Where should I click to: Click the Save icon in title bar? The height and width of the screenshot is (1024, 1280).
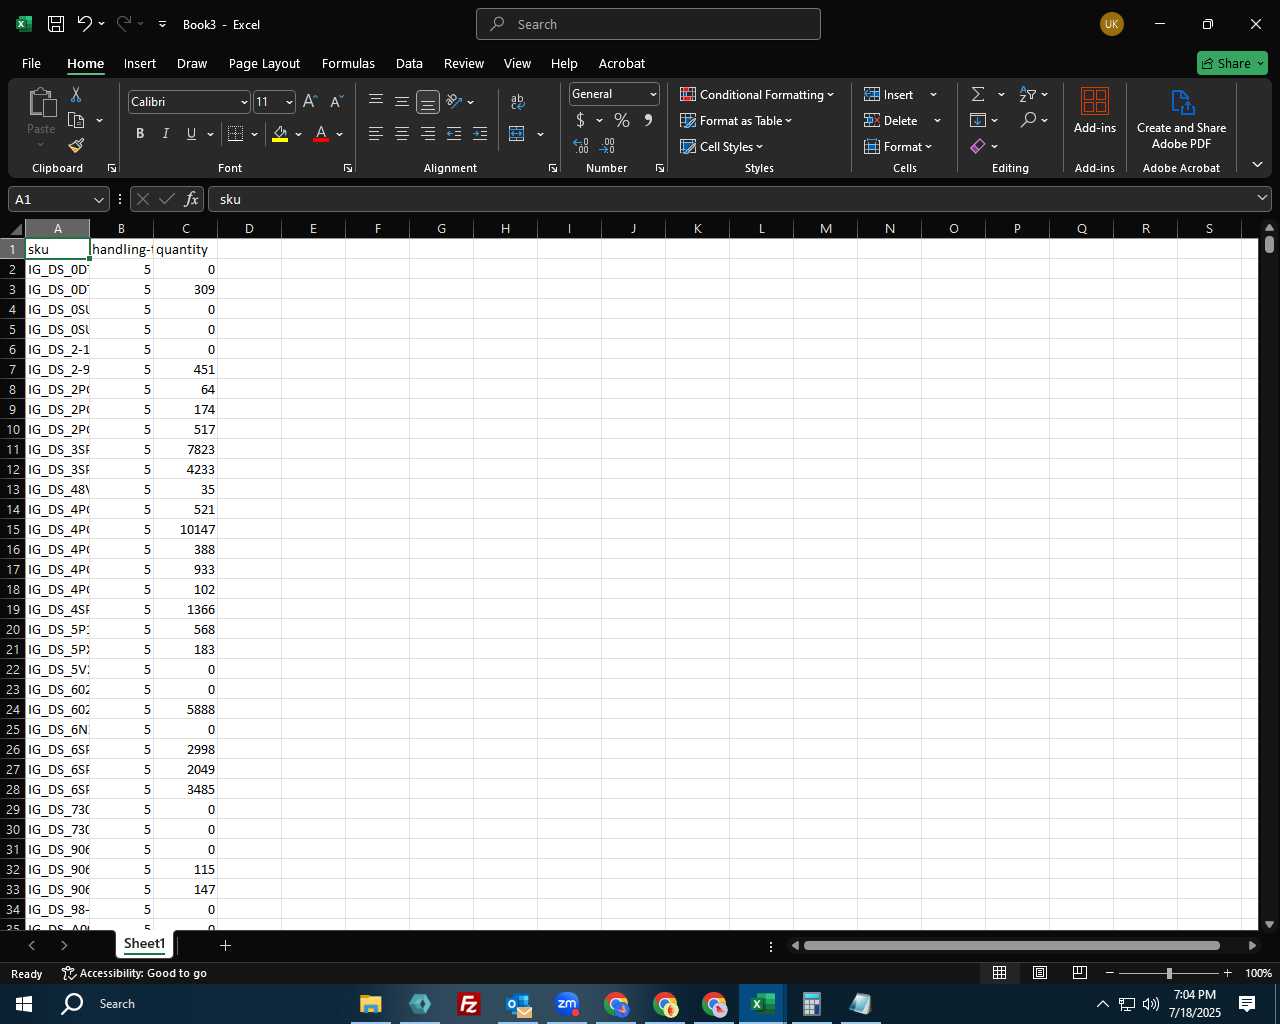pyautogui.click(x=56, y=24)
